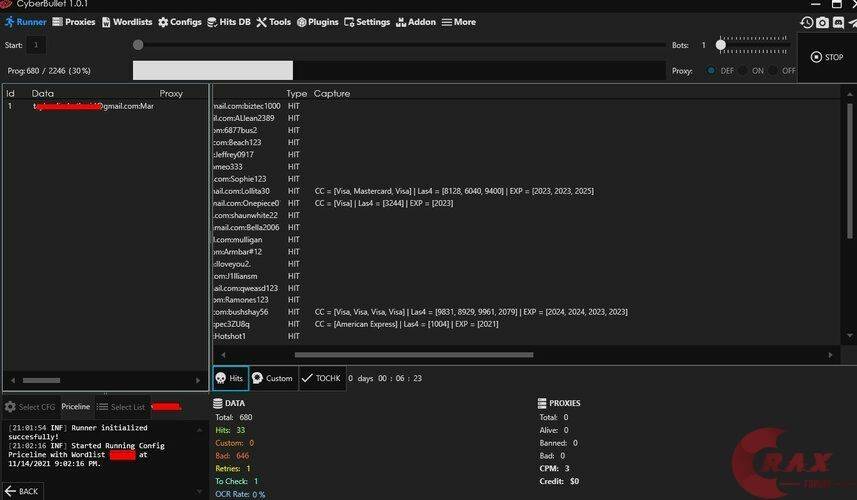Open the Wordlists section
Screen dimensions: 857x500
click(127, 22)
